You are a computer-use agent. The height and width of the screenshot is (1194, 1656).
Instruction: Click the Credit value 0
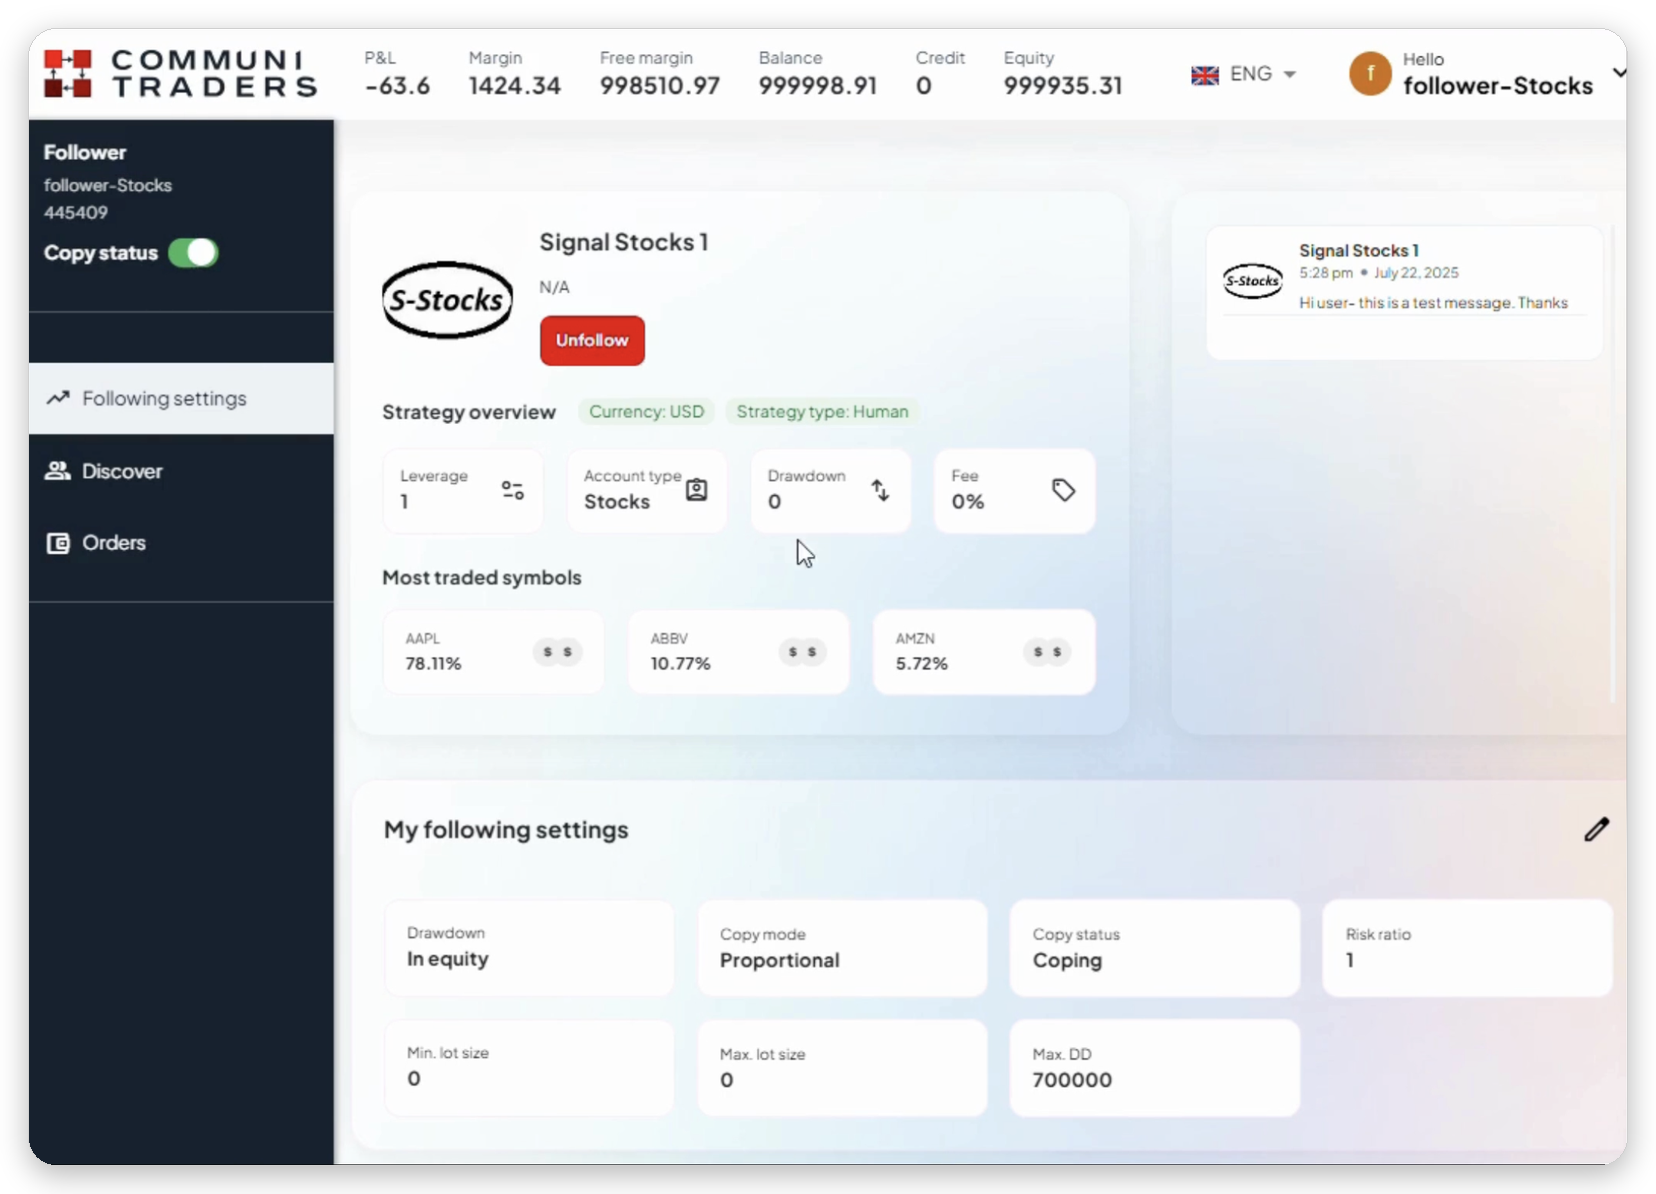click(x=924, y=86)
